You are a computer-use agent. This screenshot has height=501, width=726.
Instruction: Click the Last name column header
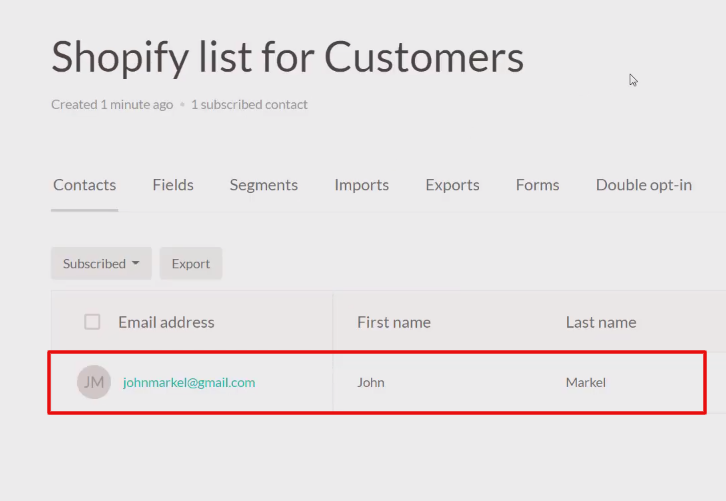[601, 322]
